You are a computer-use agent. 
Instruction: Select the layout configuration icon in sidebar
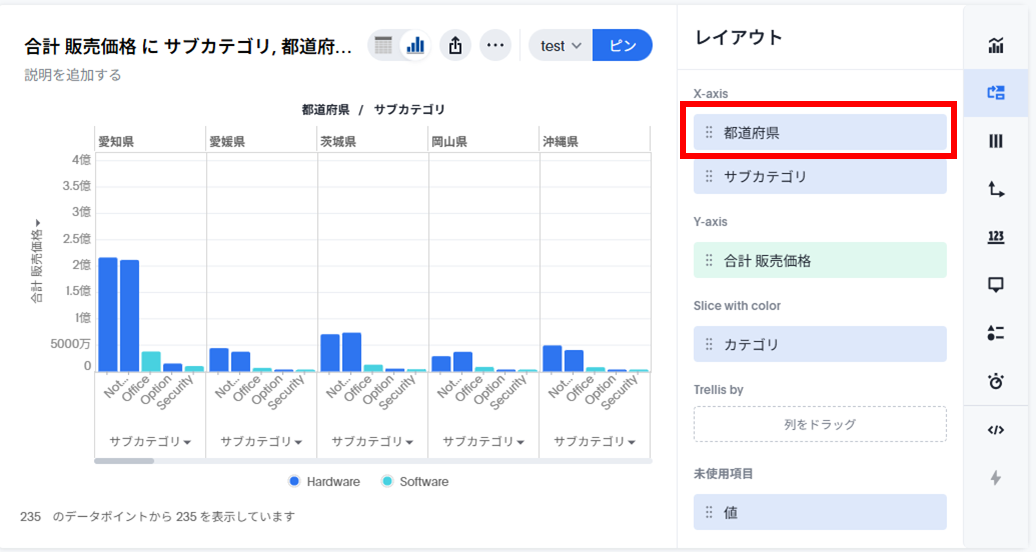(995, 92)
